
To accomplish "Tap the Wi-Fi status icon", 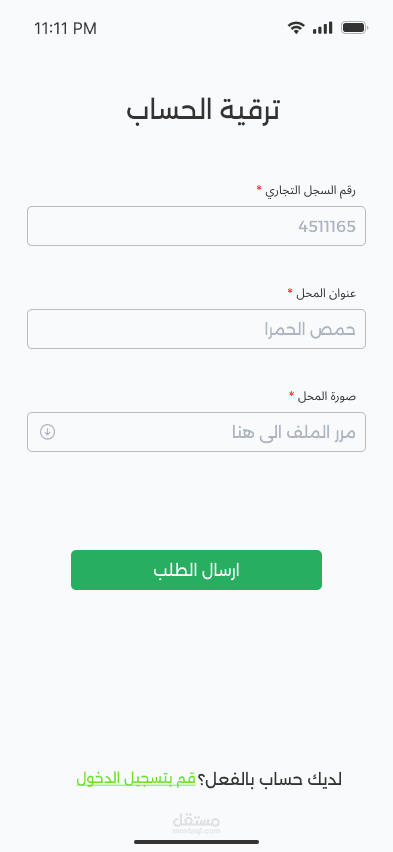I will [x=296, y=28].
